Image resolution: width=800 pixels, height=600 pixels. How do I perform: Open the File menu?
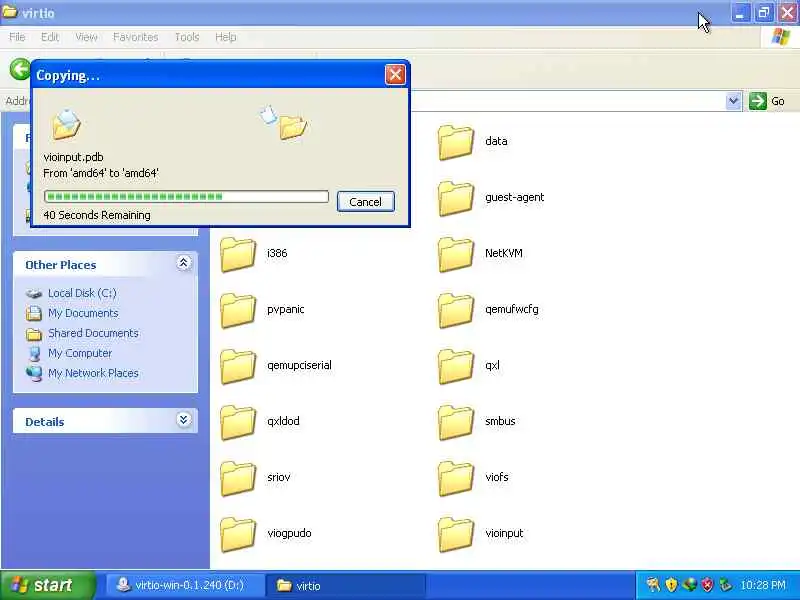pyautogui.click(x=17, y=37)
